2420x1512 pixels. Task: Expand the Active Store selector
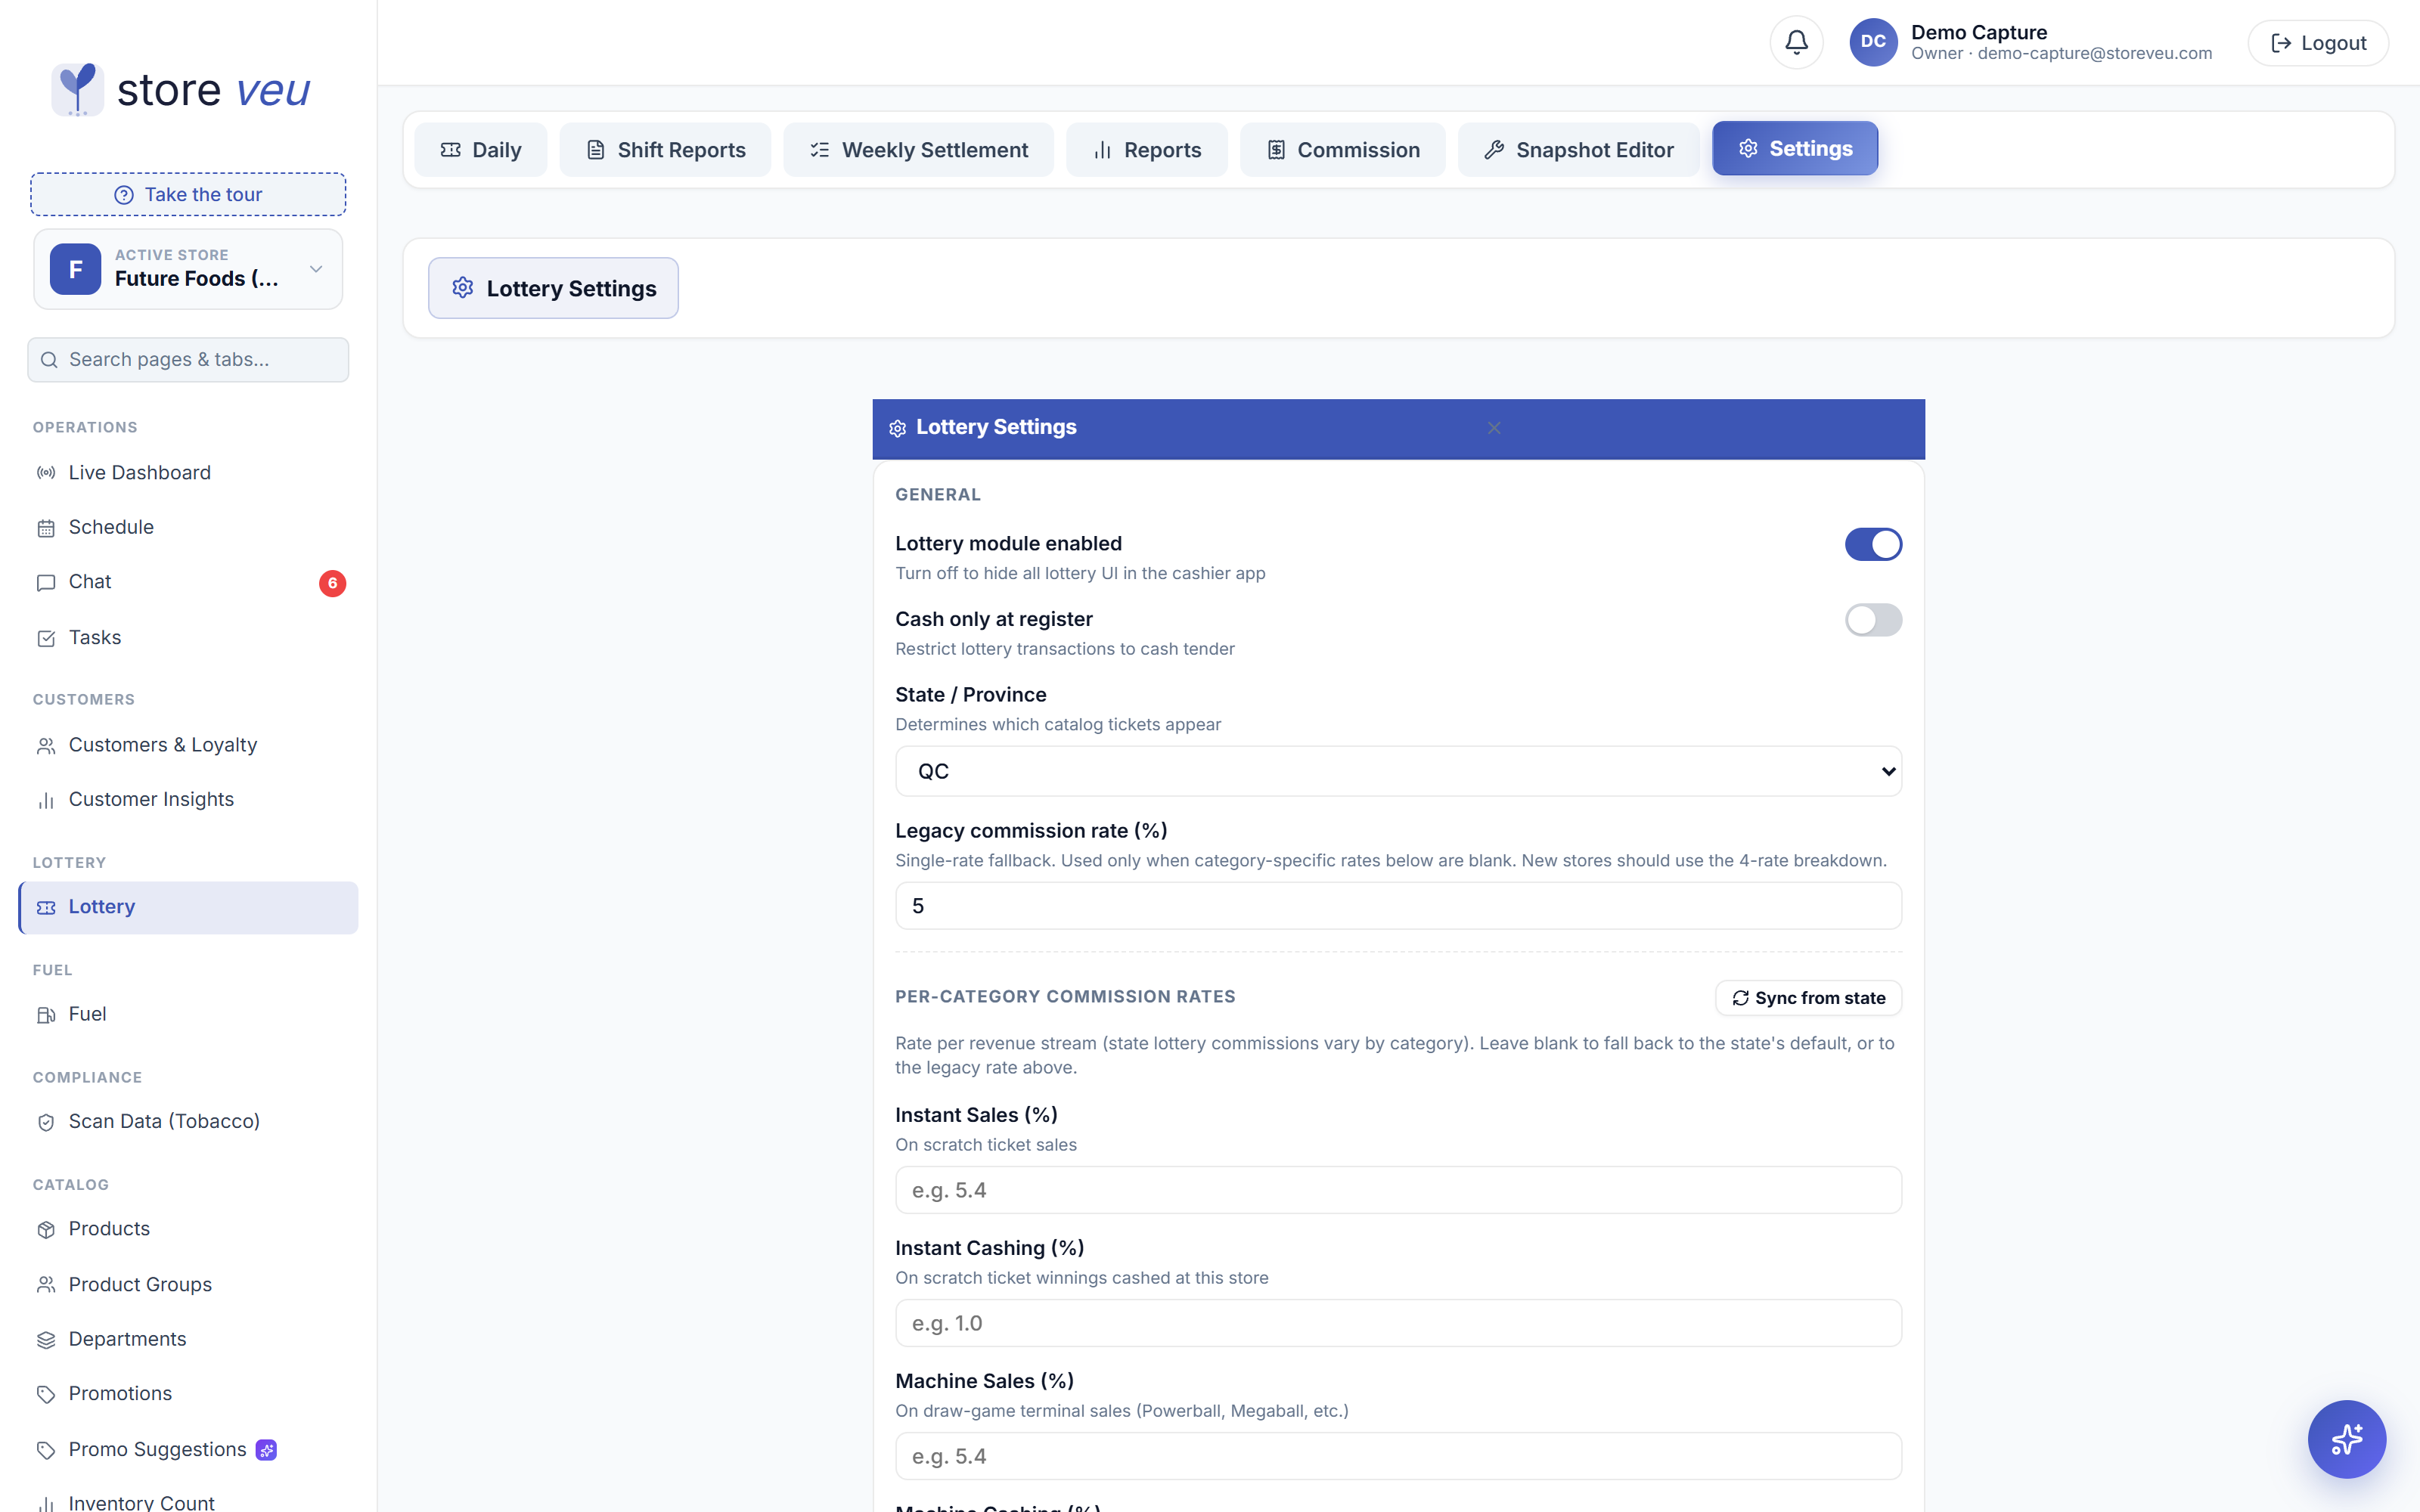coord(188,269)
